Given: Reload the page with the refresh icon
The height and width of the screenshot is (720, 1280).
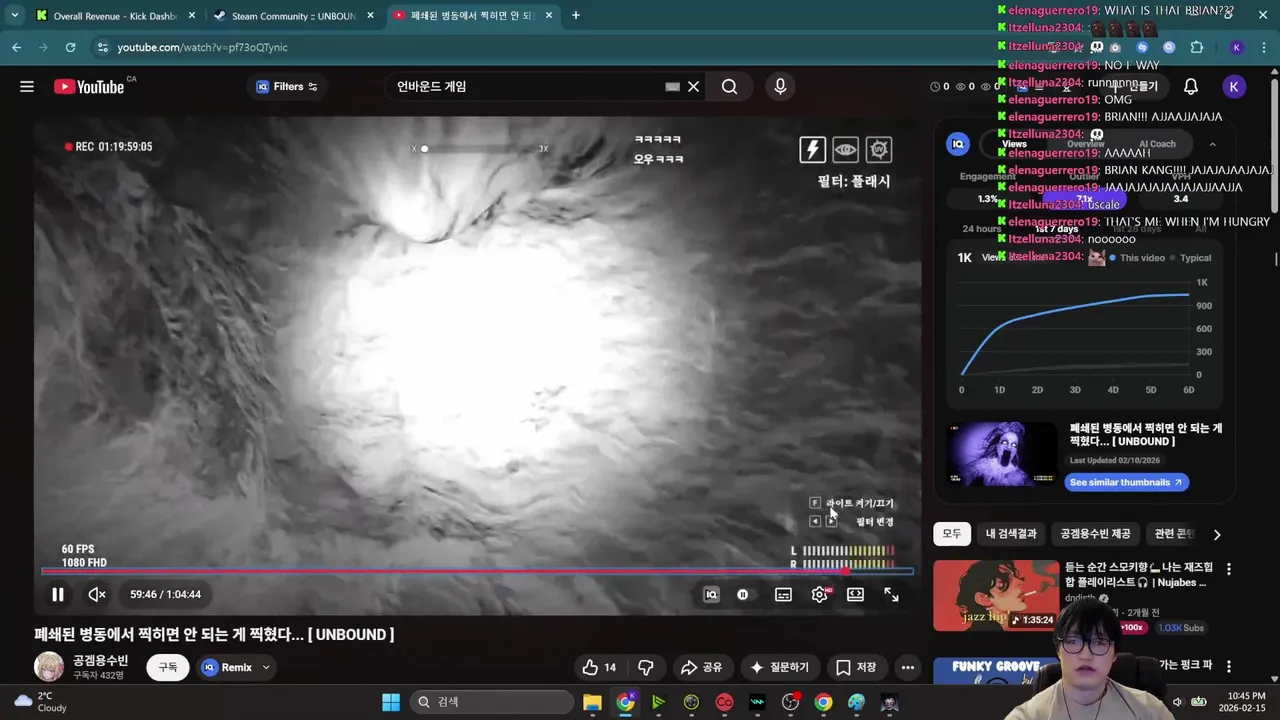Looking at the screenshot, I should [70, 47].
